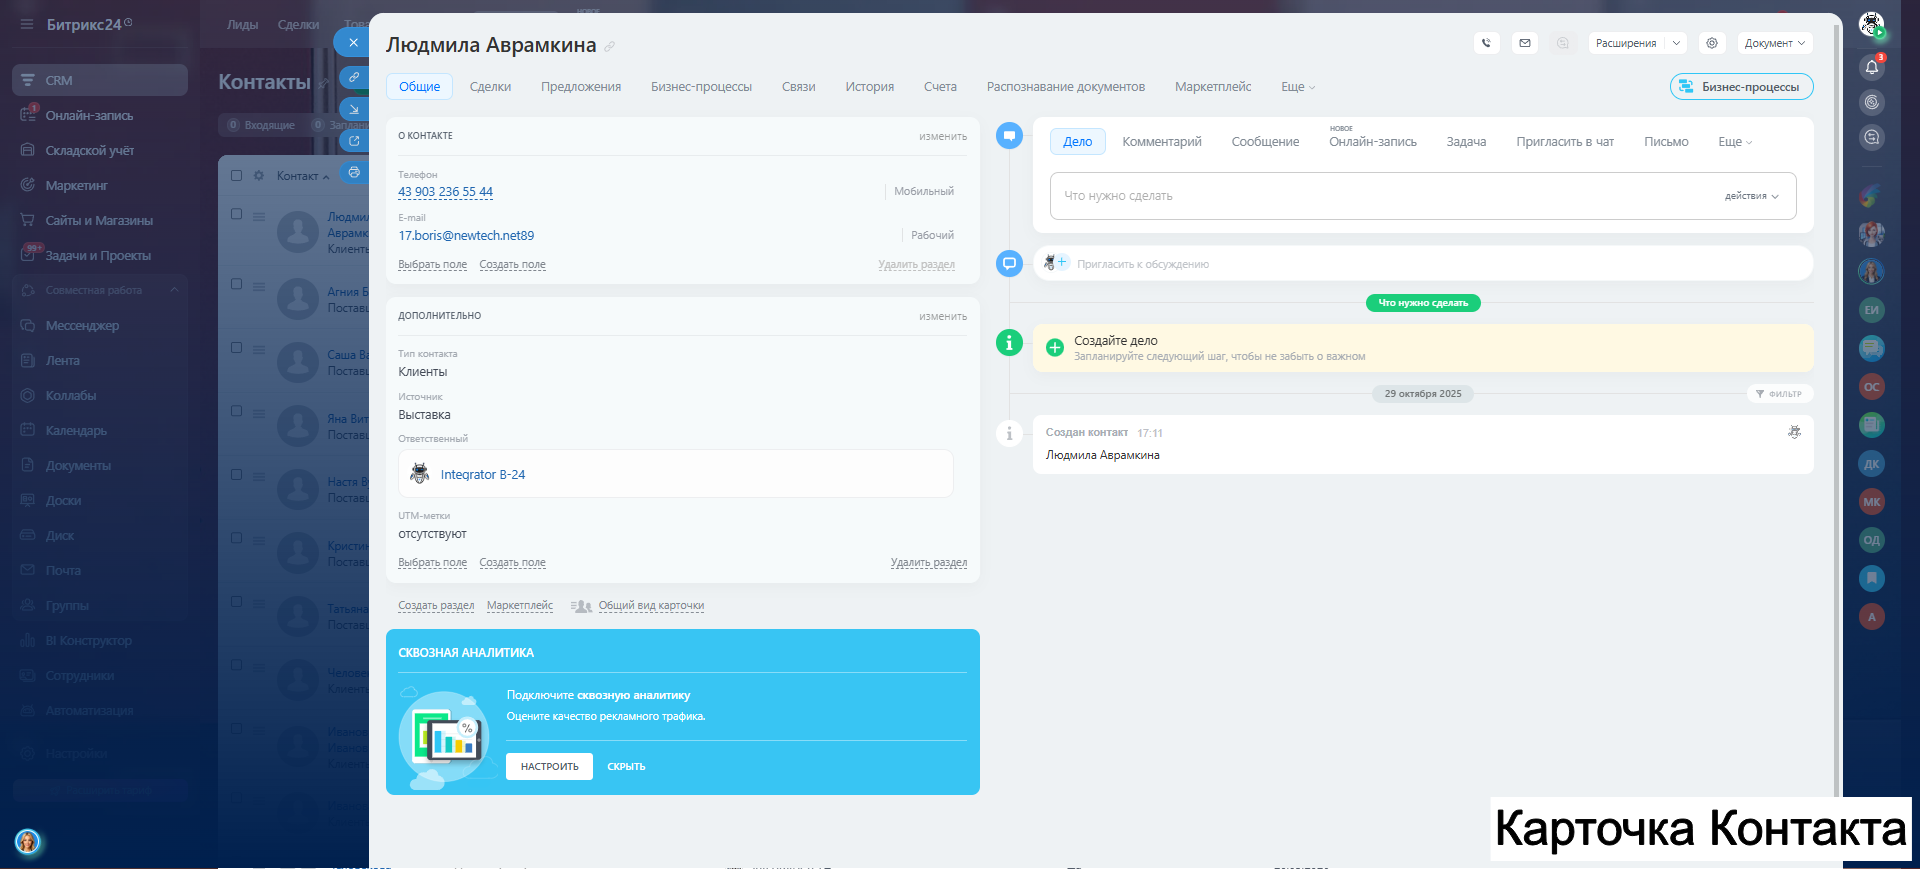The image size is (1920, 869).
Task: Open notifications bell with badge 3
Action: pyautogui.click(x=1871, y=67)
